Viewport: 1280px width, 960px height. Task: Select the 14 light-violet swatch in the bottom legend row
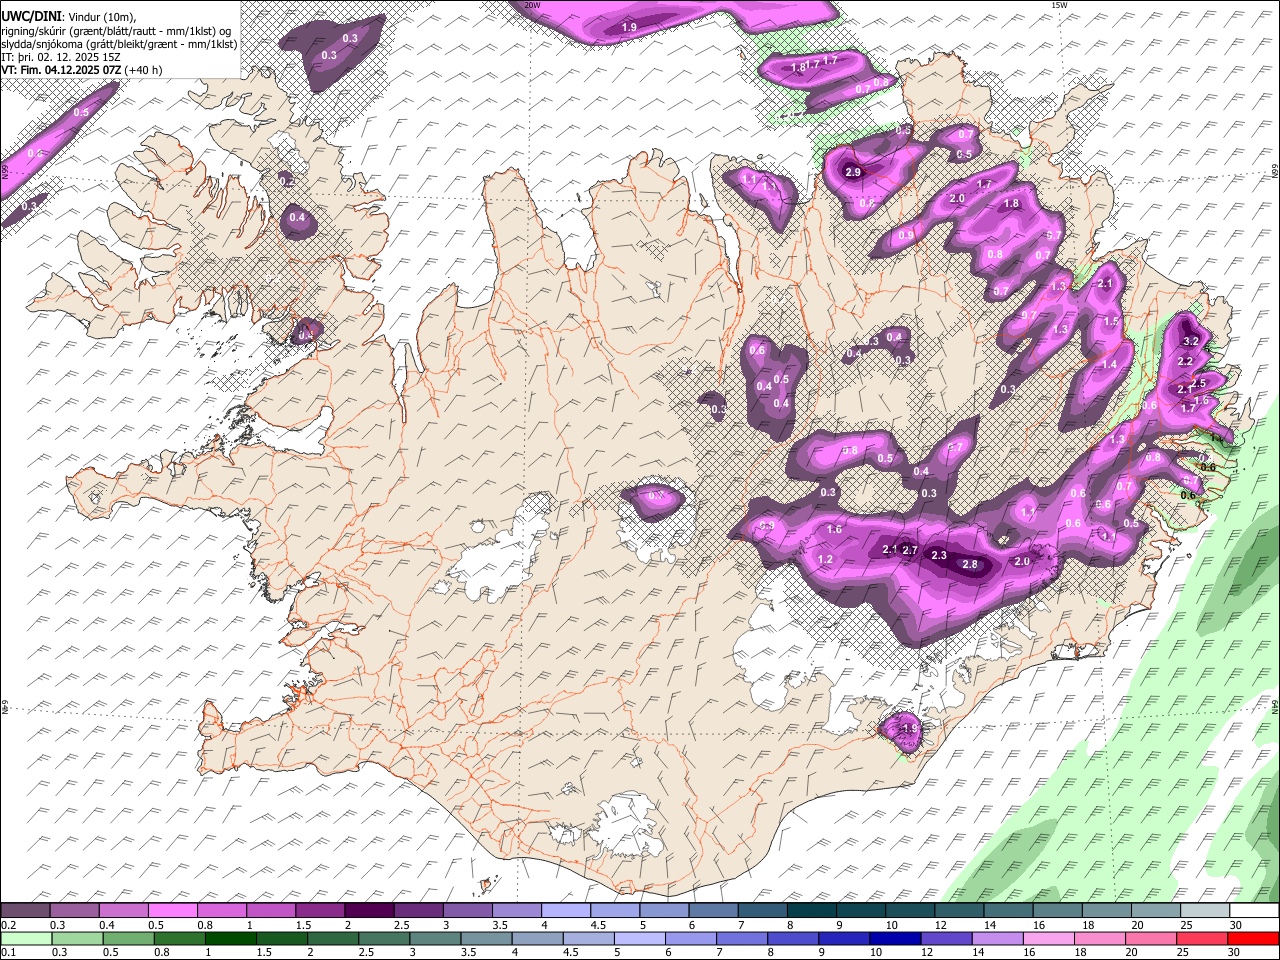coord(998,938)
